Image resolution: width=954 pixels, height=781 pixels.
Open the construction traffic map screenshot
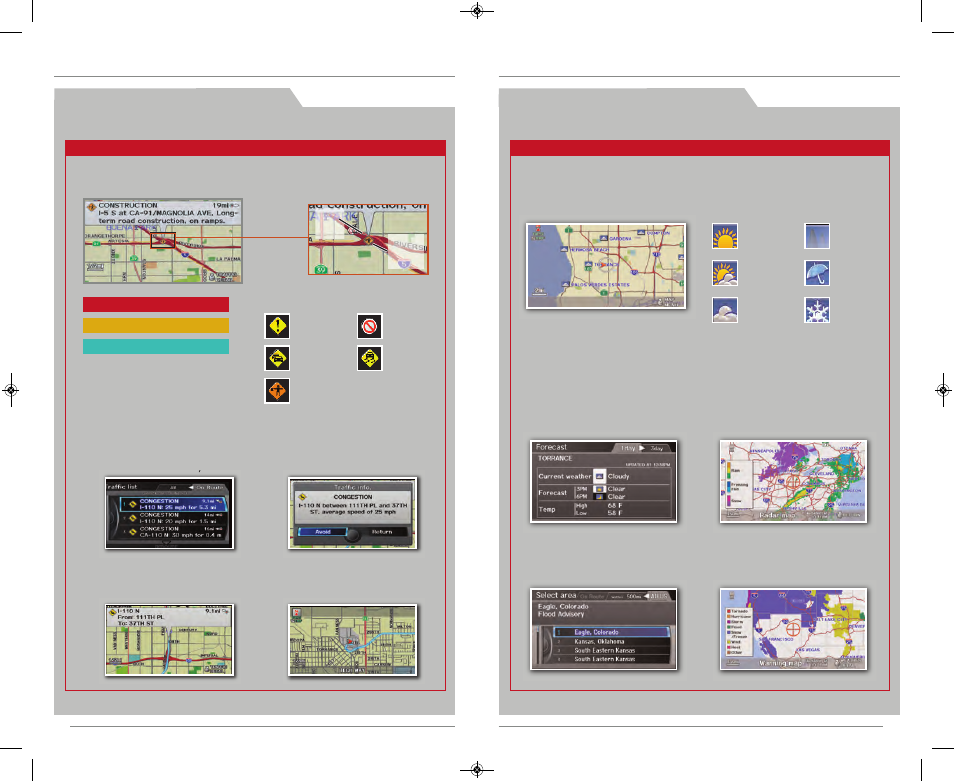click(163, 241)
